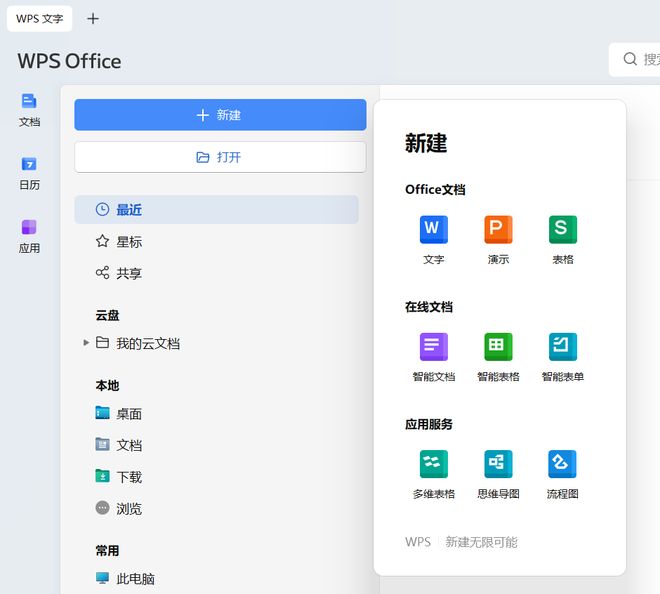Open the local 文档 documents folder

(x=119, y=445)
